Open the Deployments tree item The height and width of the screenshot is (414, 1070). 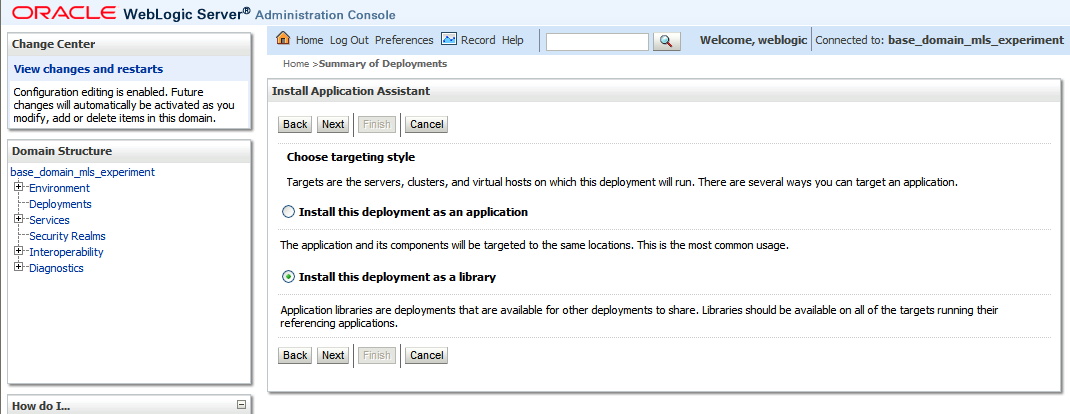tap(60, 204)
